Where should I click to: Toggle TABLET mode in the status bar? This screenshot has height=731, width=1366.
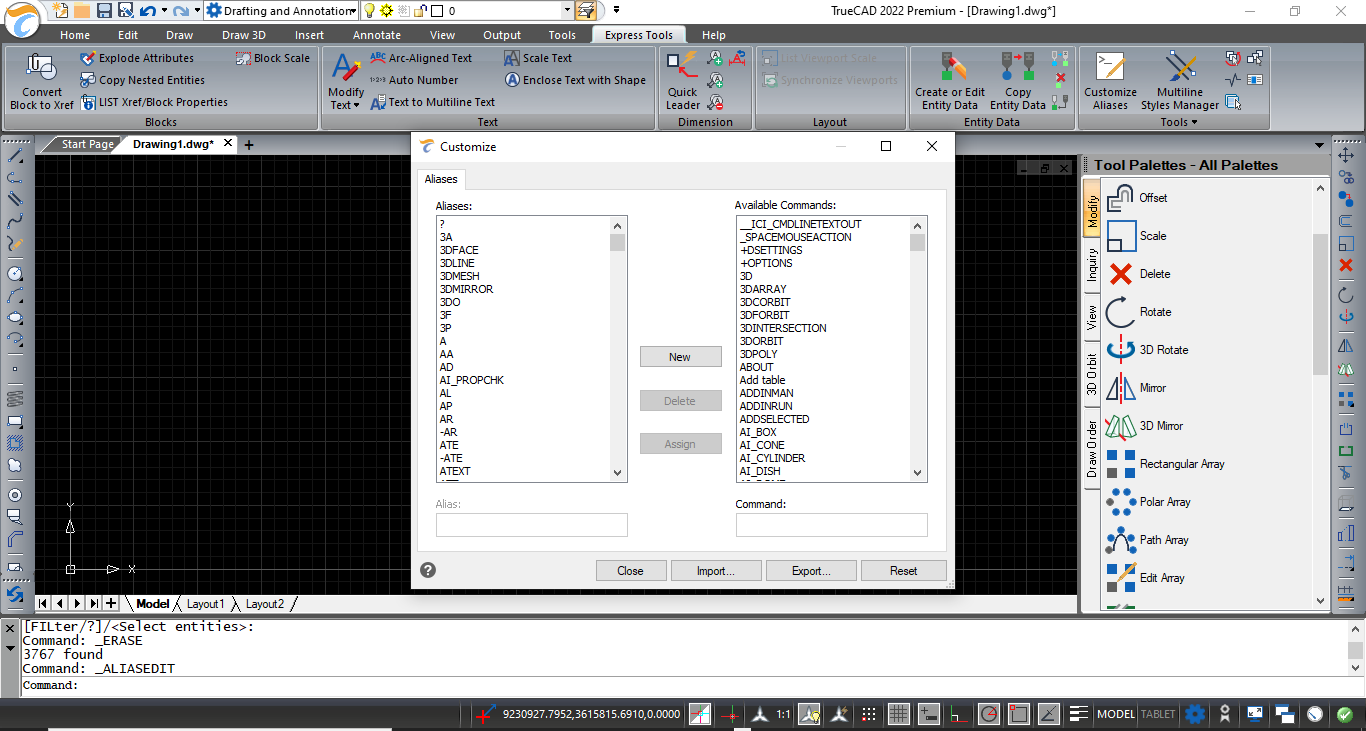point(1159,714)
